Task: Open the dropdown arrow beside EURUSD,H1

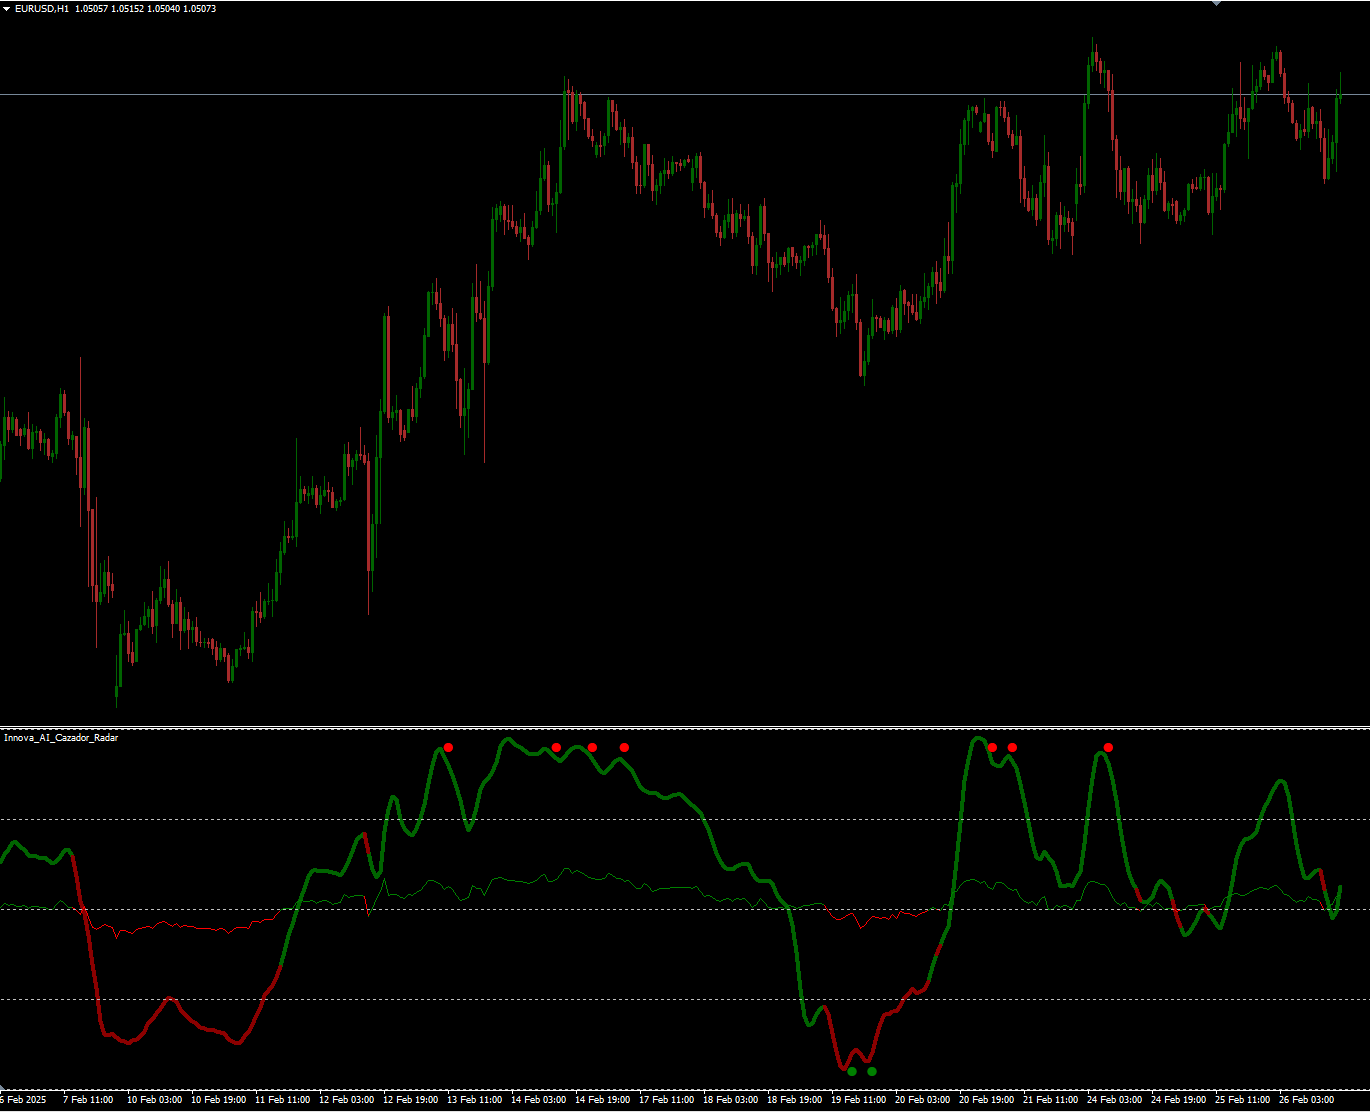Action: pos(7,9)
